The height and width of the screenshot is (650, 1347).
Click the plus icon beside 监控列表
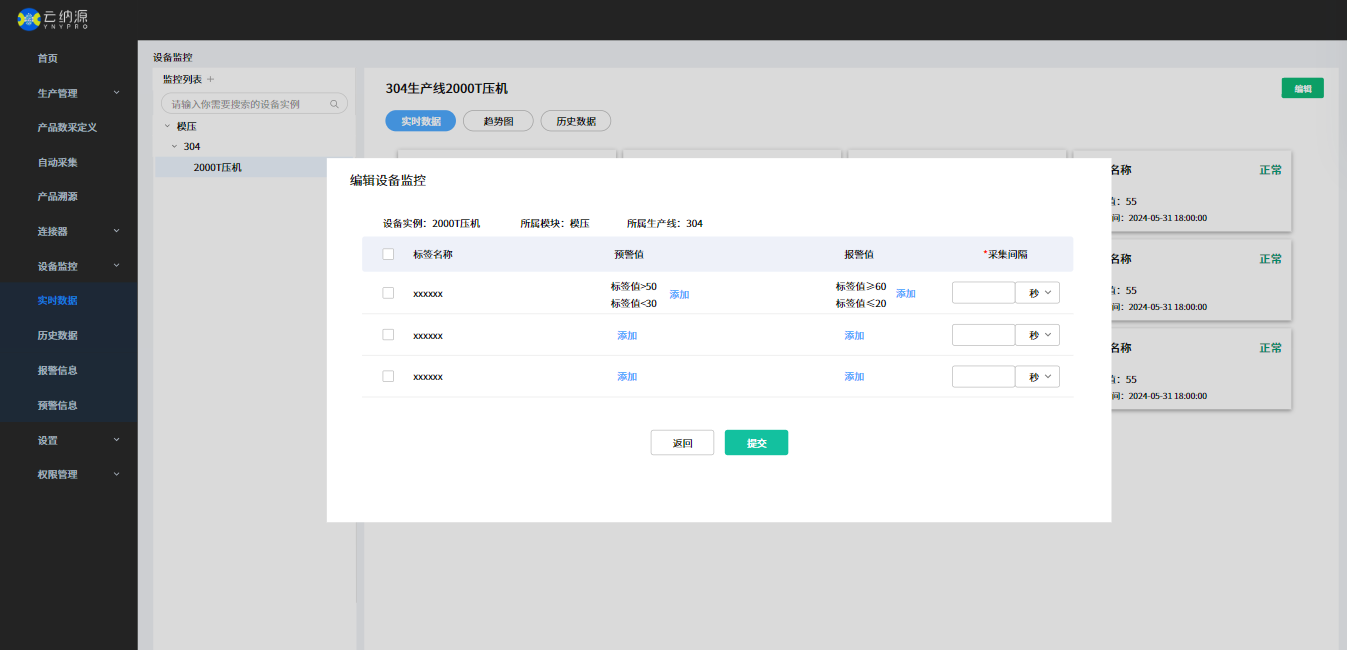tap(210, 79)
